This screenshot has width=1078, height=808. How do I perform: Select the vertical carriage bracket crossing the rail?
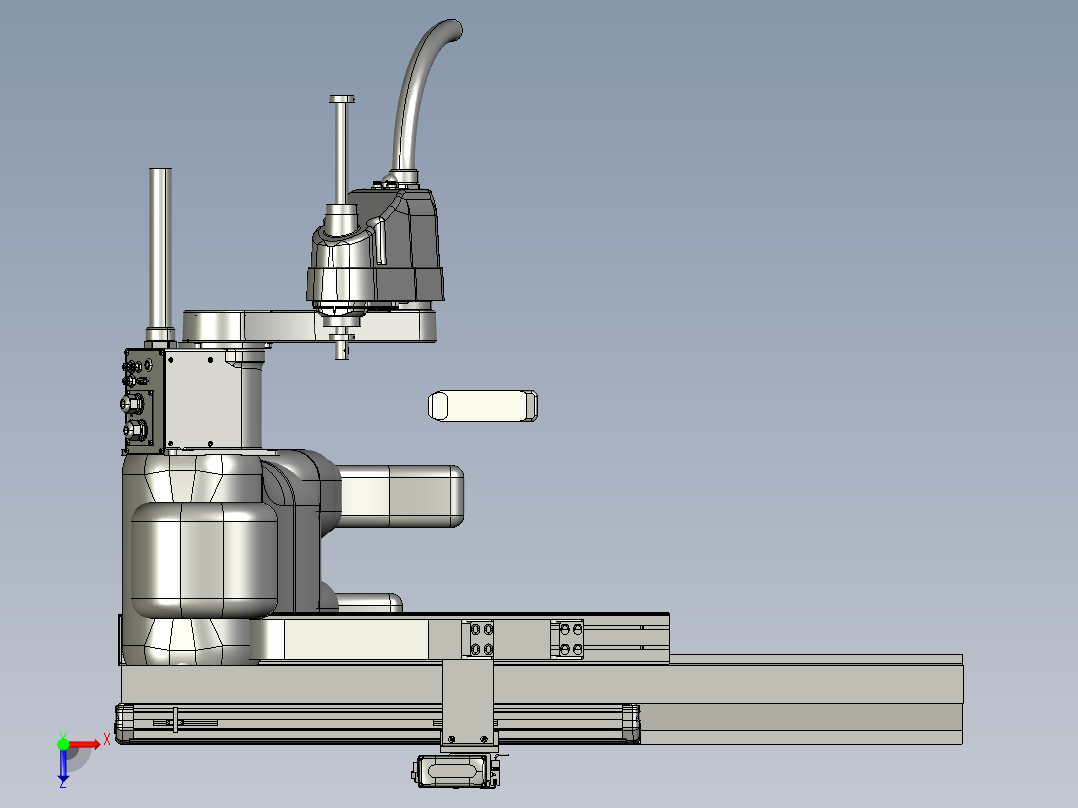(x=468, y=703)
